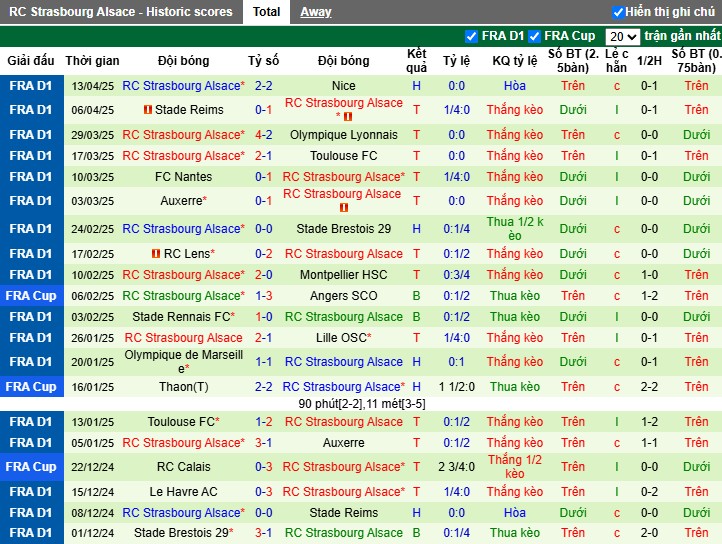This screenshot has height=544, width=722.
Task: Open the 20 recent matches dropdown
Action: [x=623, y=37]
